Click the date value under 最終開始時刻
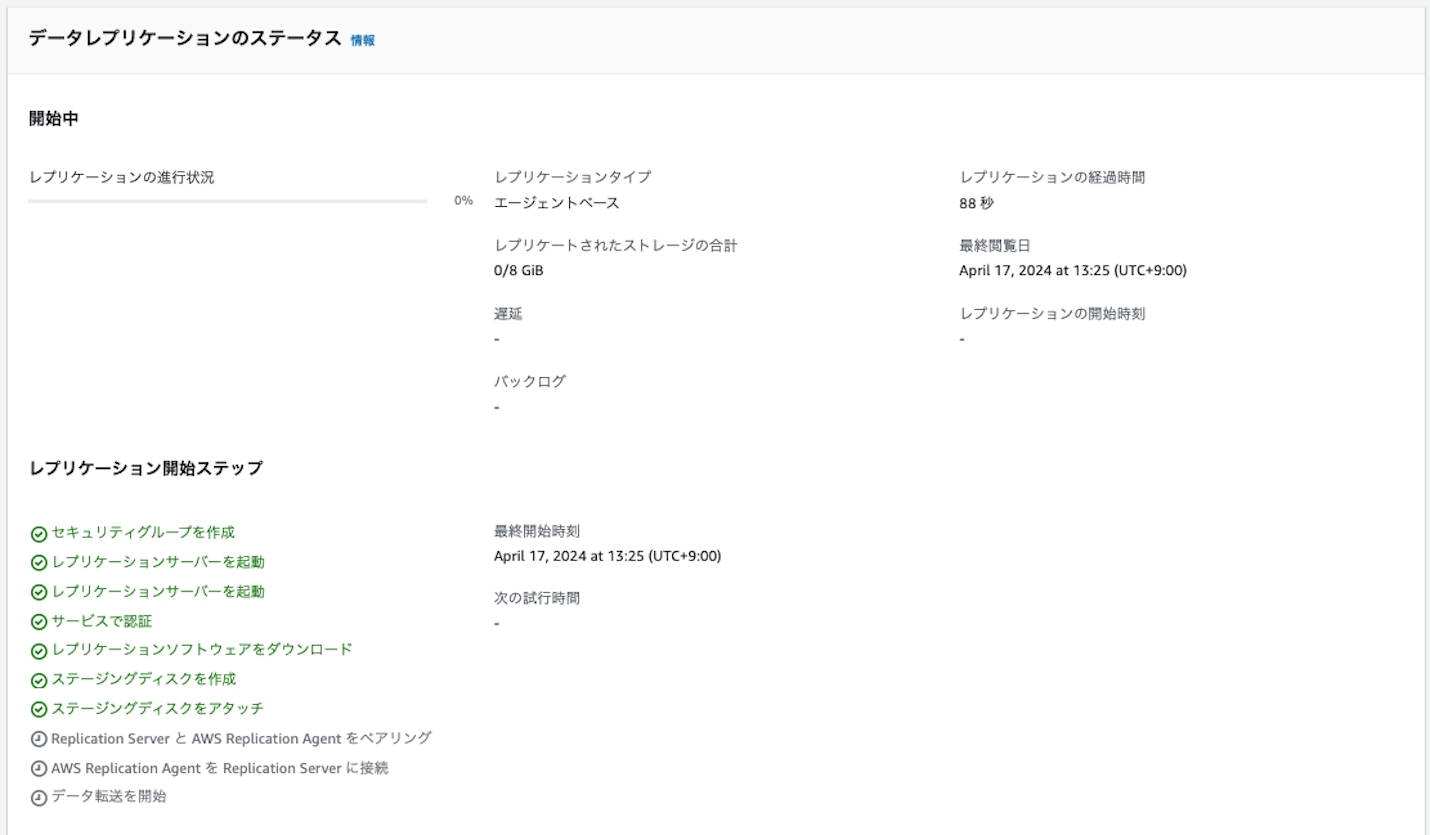This screenshot has height=835, width=1430. 608,556
